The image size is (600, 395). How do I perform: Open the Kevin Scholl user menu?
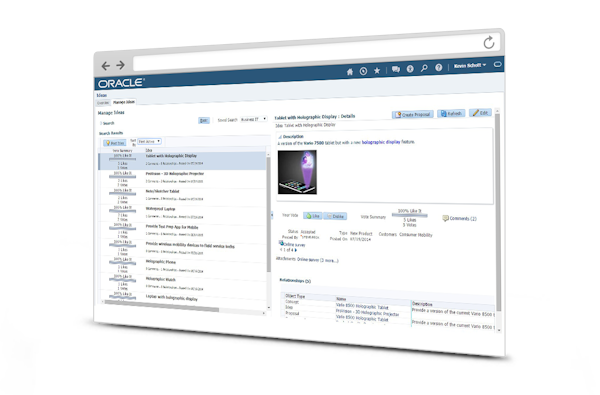(x=470, y=65)
